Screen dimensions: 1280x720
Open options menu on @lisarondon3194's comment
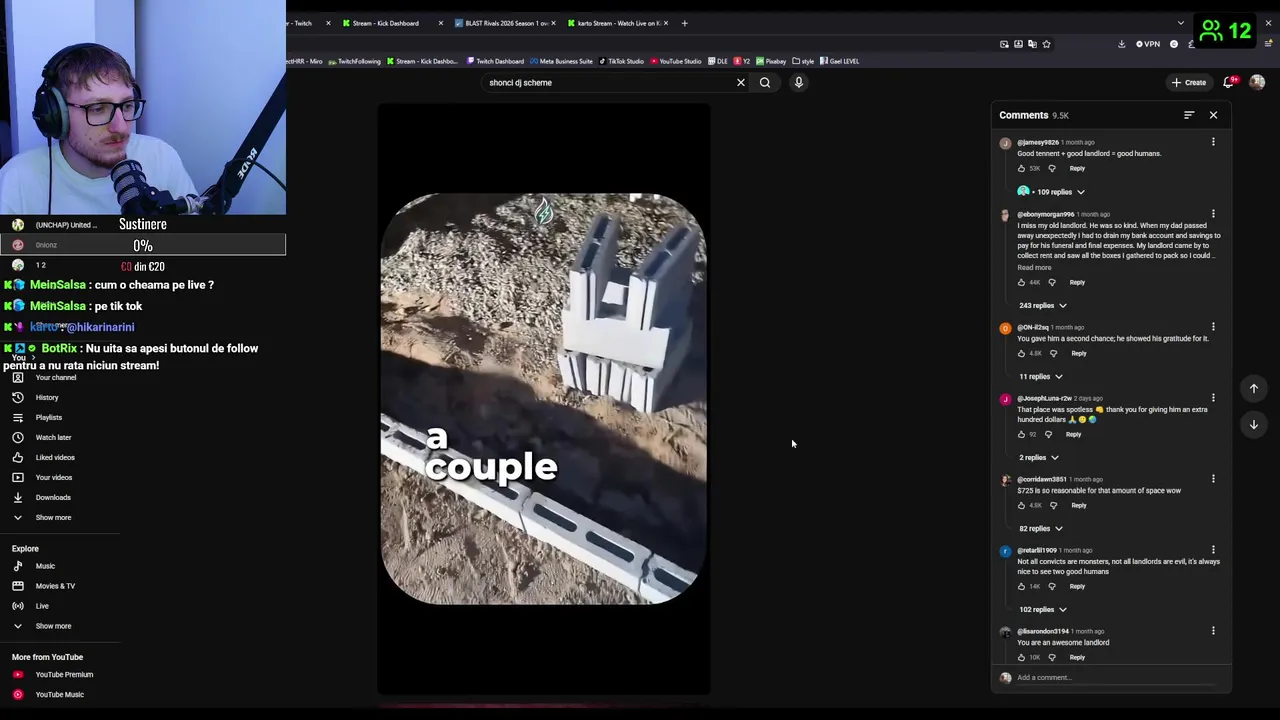[1213, 631]
